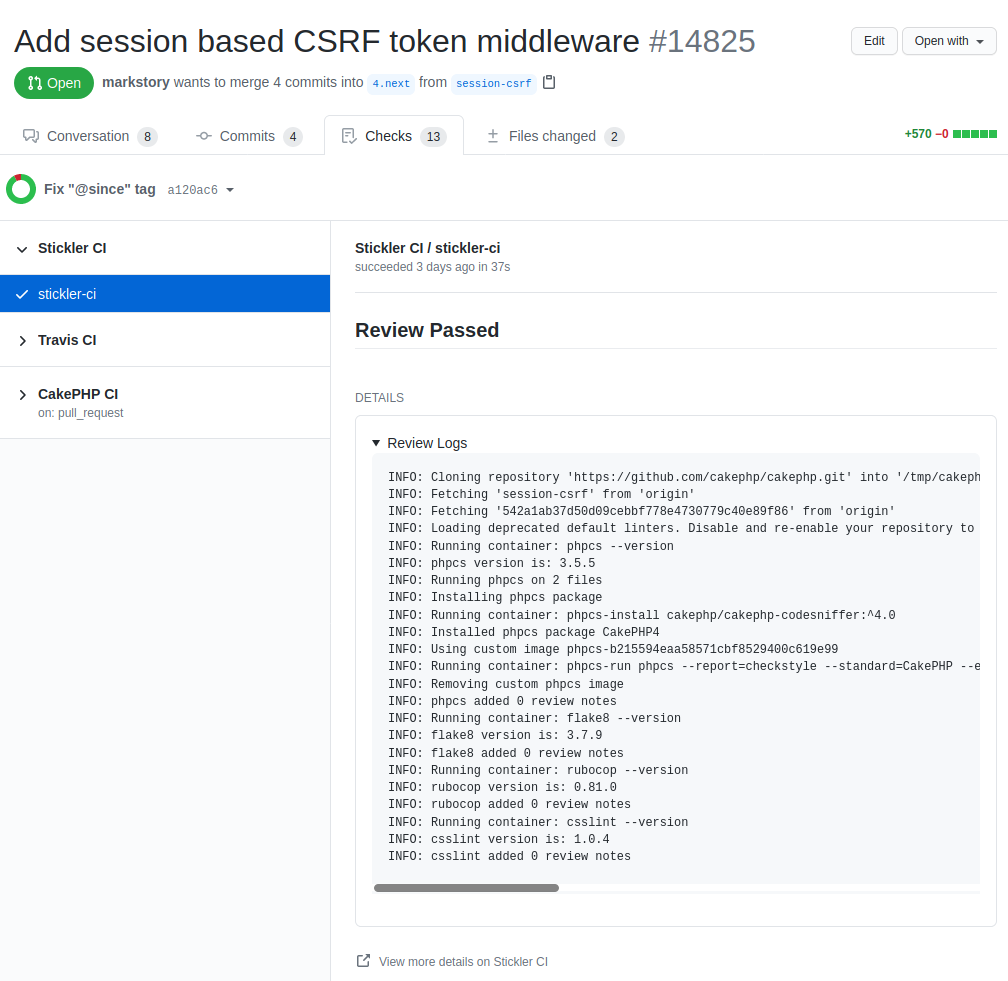Click the checkmark beside stickler-ci
This screenshot has height=981, width=1008.
[x=22, y=294]
